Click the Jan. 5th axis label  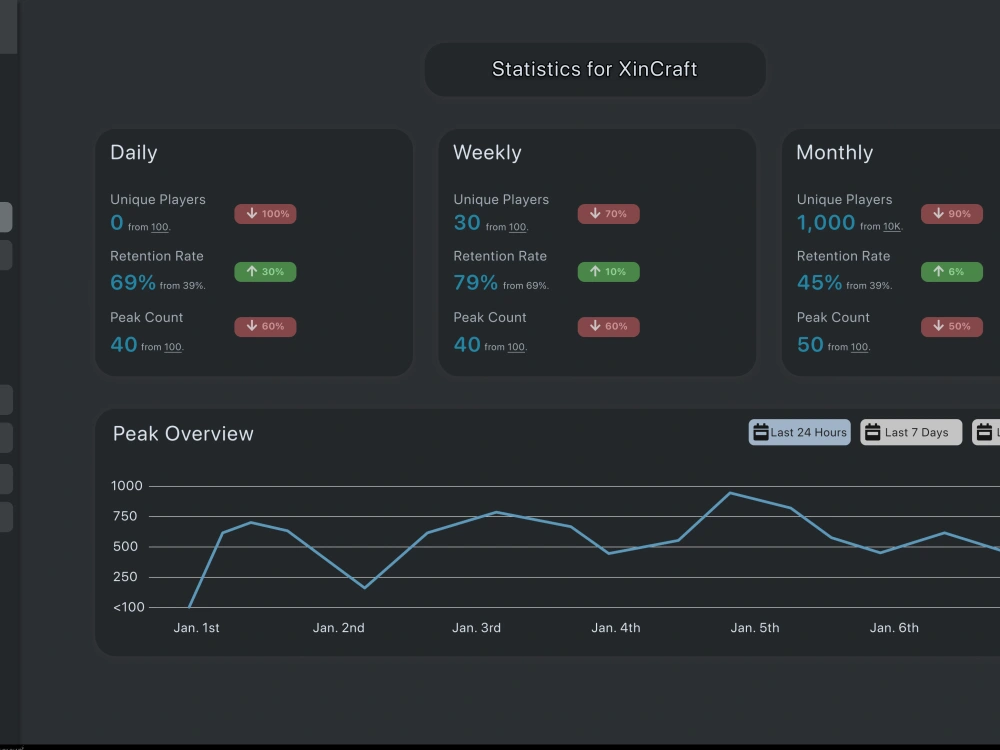coord(755,628)
